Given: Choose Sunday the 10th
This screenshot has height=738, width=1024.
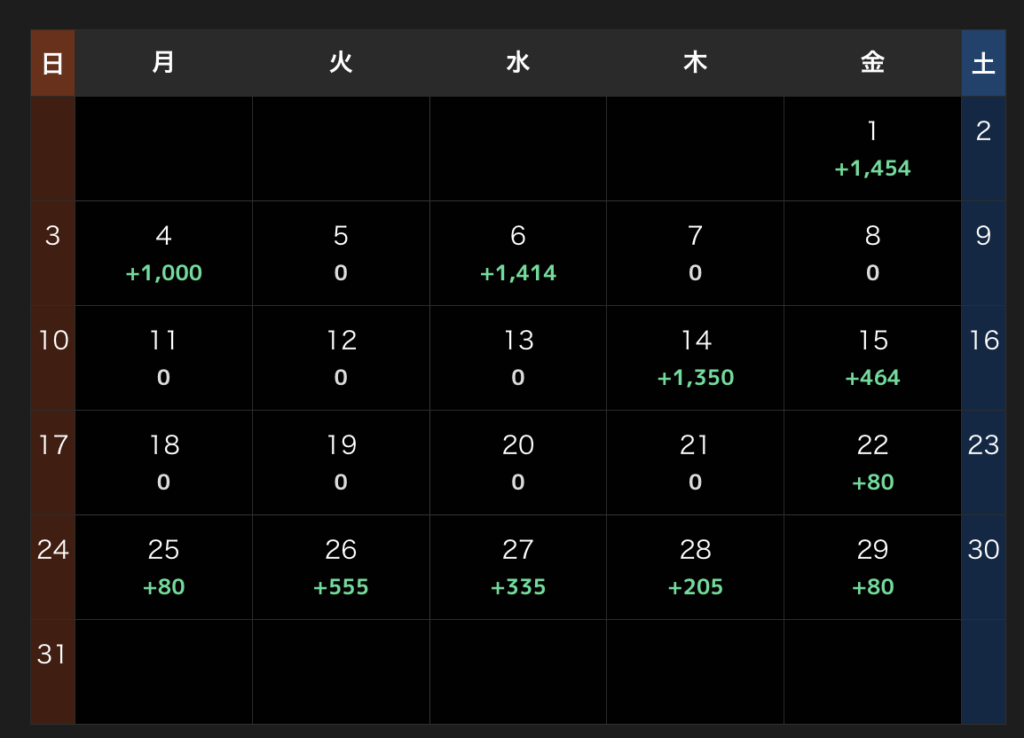Looking at the screenshot, I should 53,358.
